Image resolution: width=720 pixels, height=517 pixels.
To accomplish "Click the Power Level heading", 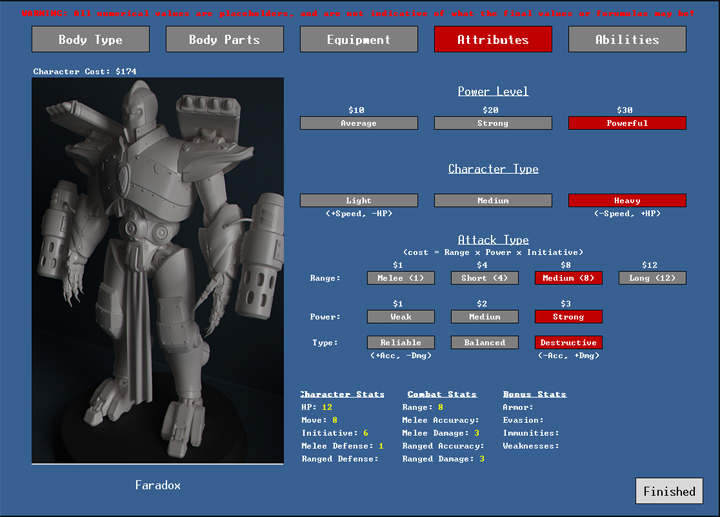I will tap(493, 91).
